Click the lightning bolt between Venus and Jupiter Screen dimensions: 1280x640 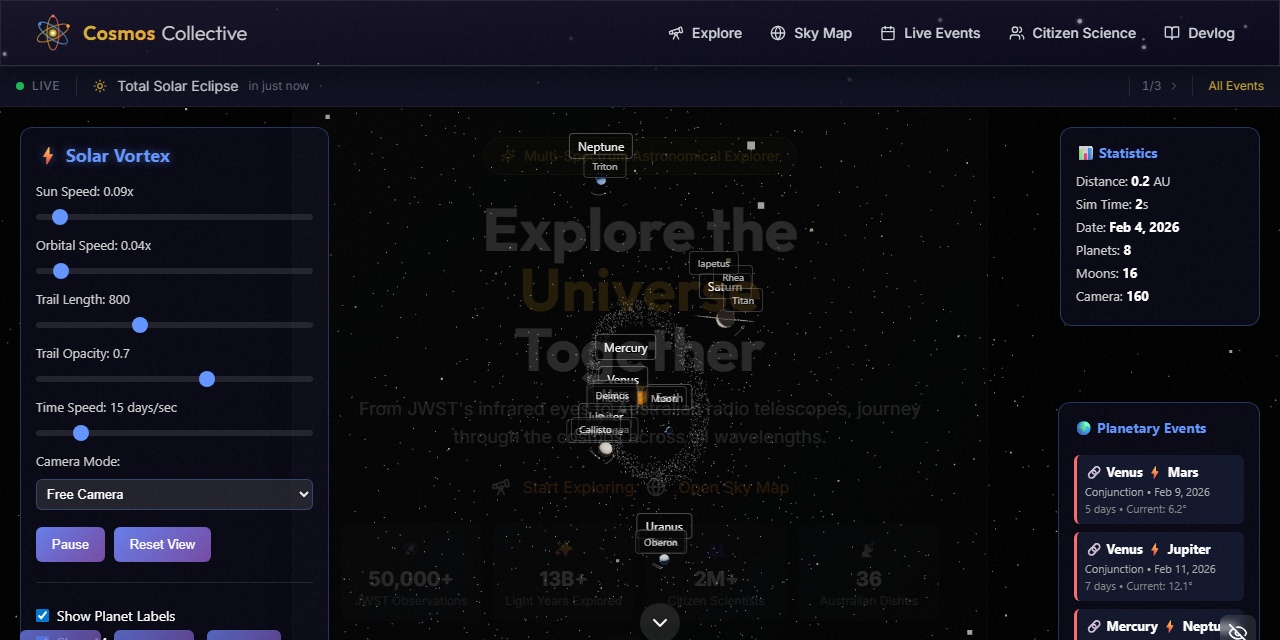(1155, 549)
